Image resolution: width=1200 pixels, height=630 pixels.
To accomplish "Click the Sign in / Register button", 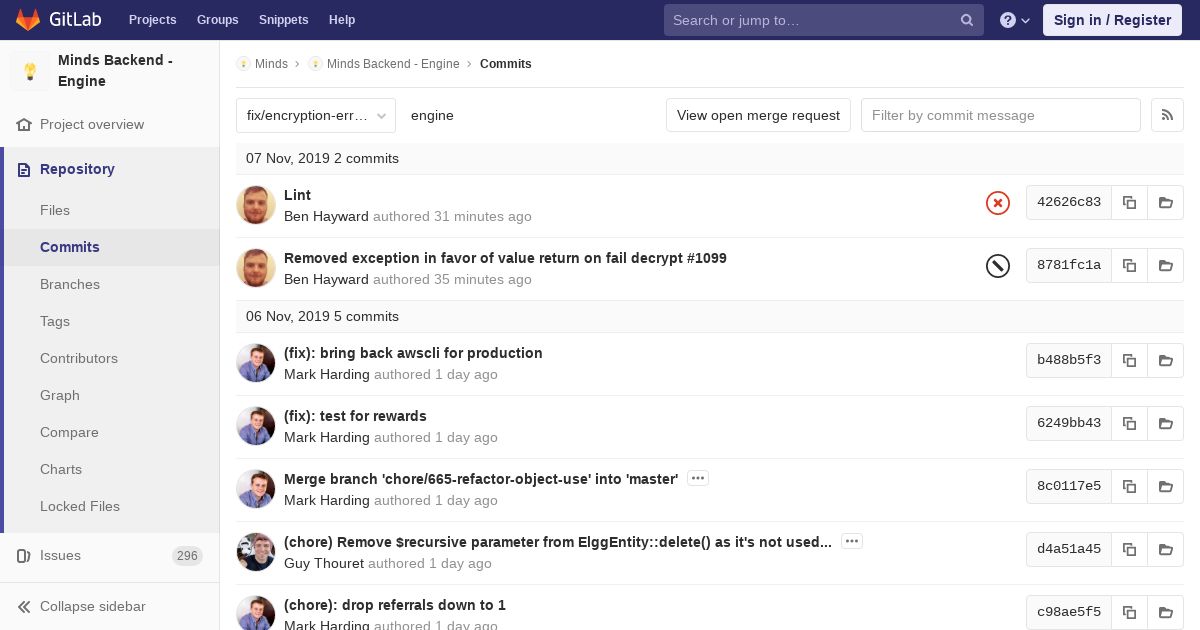I will [x=1112, y=20].
